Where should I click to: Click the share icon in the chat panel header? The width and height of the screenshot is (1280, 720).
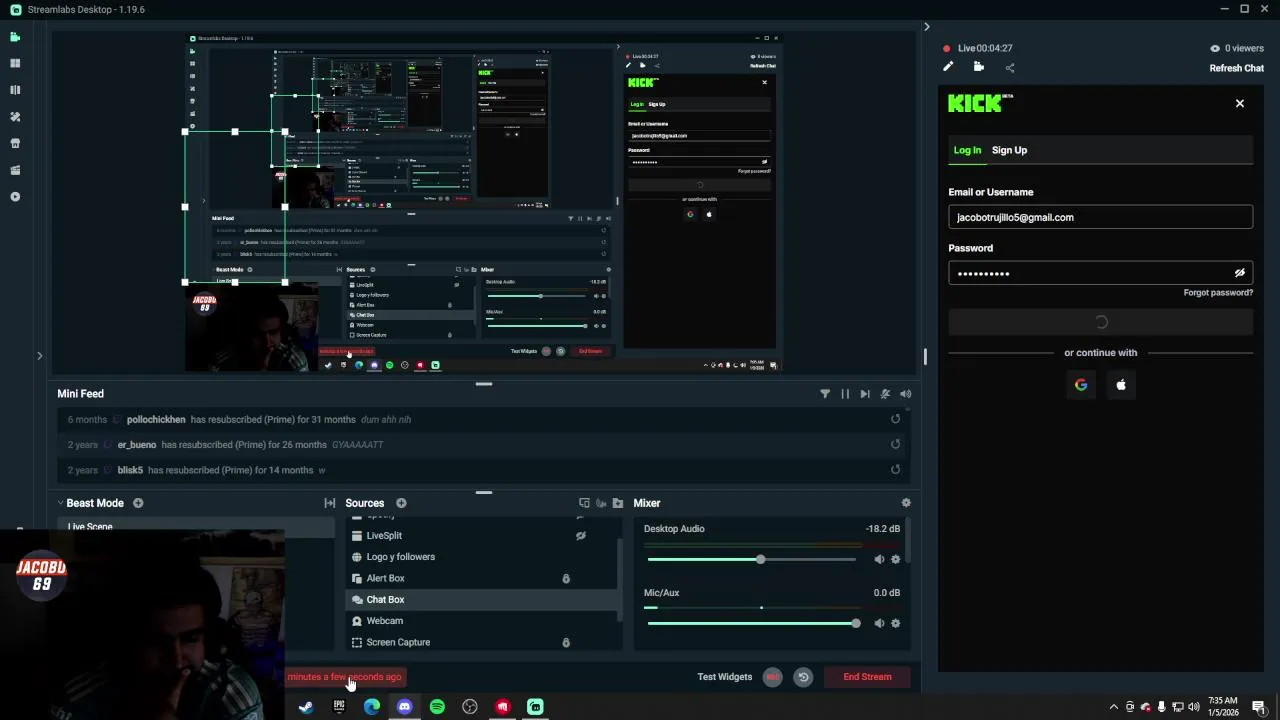pos(1010,68)
